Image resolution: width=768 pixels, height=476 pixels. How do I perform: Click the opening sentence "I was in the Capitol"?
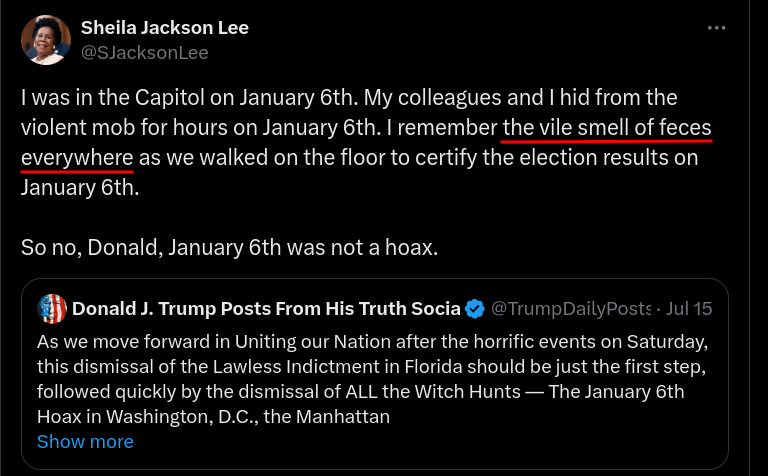tap(113, 98)
